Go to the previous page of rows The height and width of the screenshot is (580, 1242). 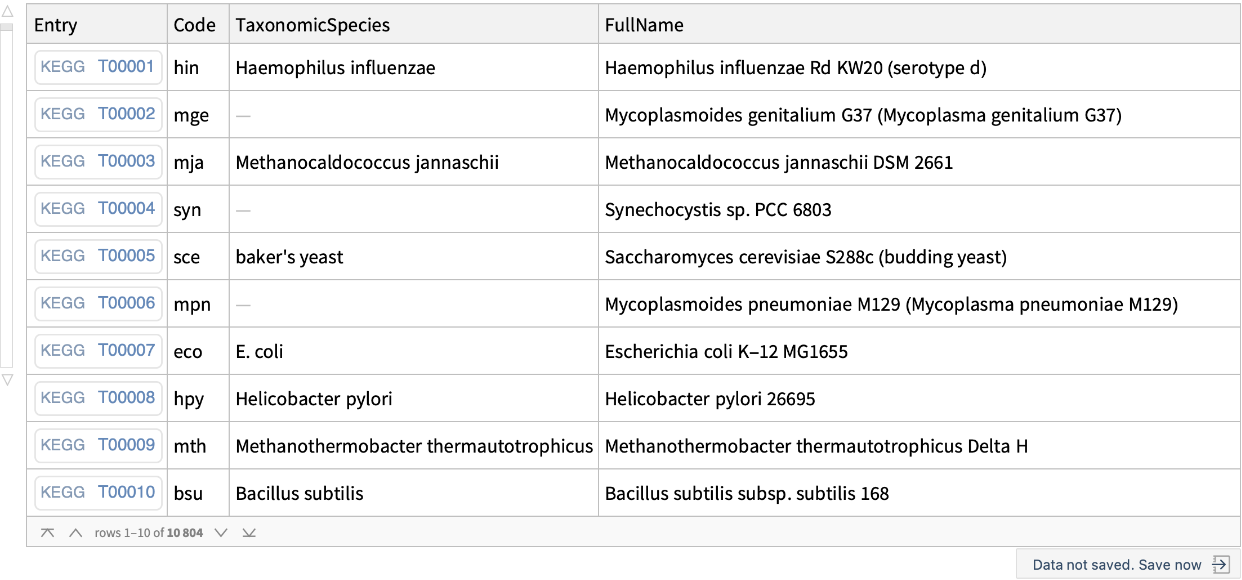[75, 533]
